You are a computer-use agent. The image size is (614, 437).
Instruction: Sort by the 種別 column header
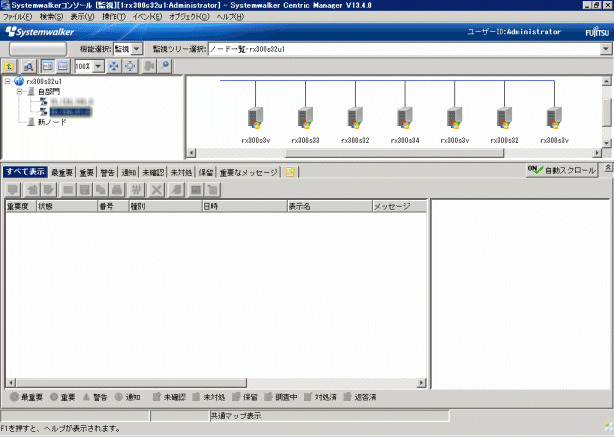click(x=166, y=206)
